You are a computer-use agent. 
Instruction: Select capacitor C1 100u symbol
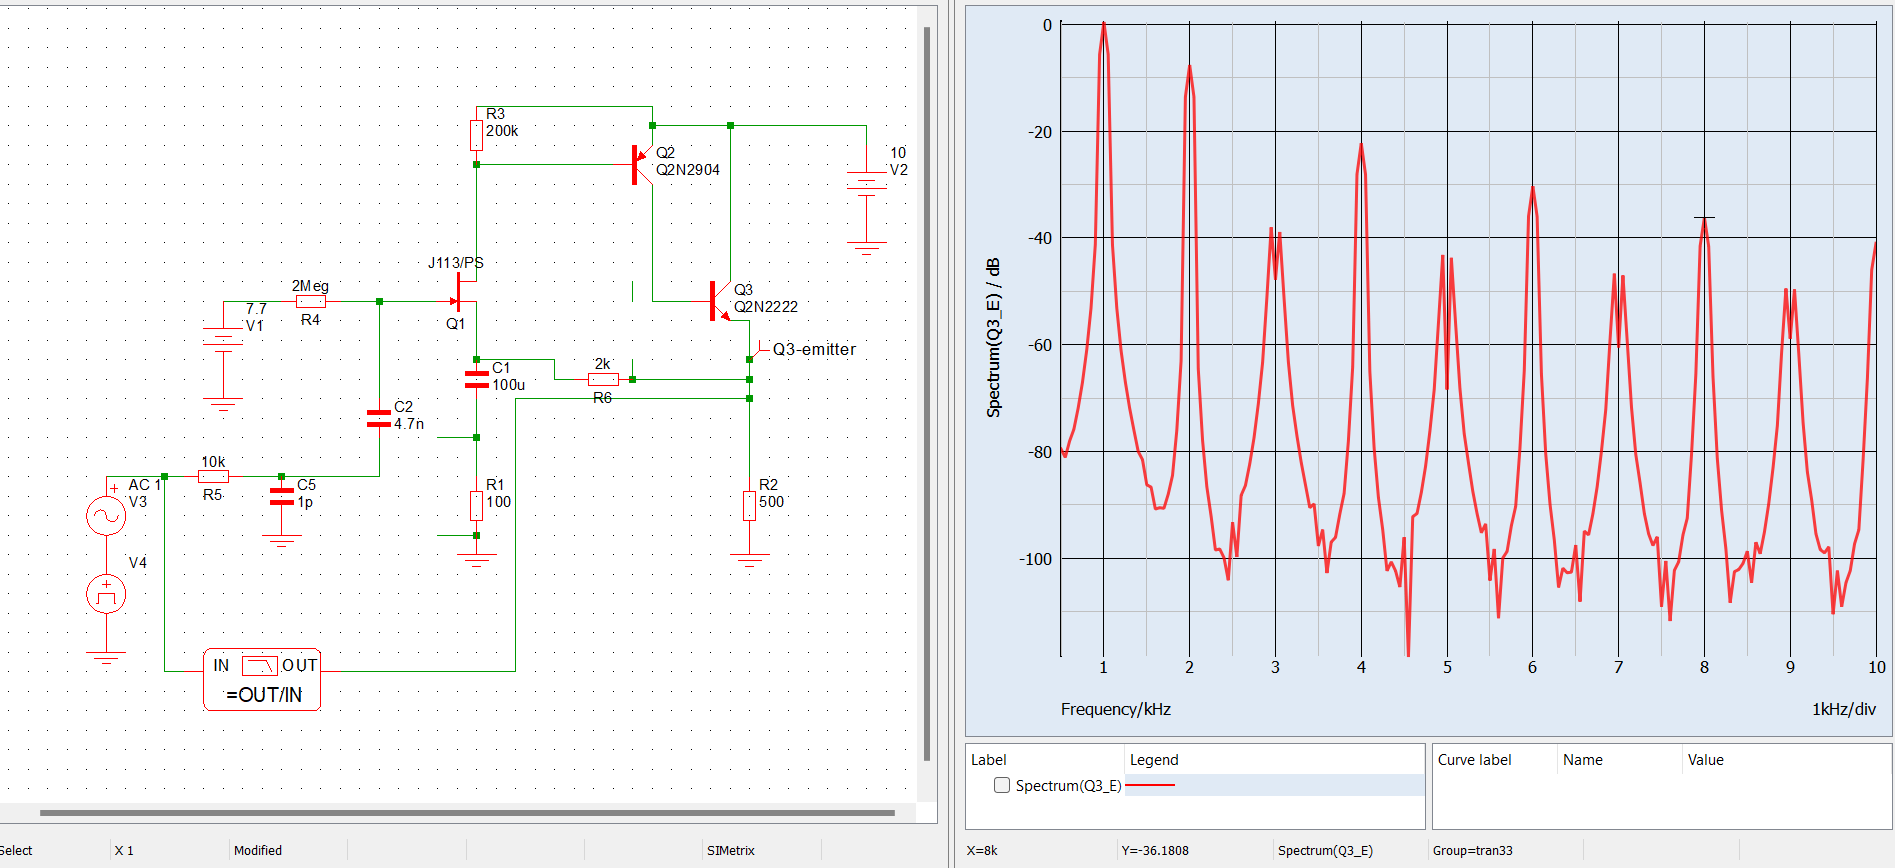click(477, 379)
